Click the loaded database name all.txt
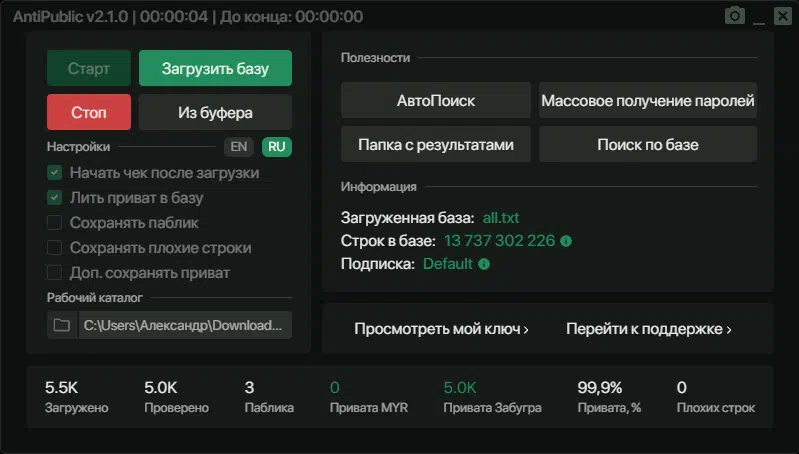This screenshot has height=454, width=799. coord(501,218)
